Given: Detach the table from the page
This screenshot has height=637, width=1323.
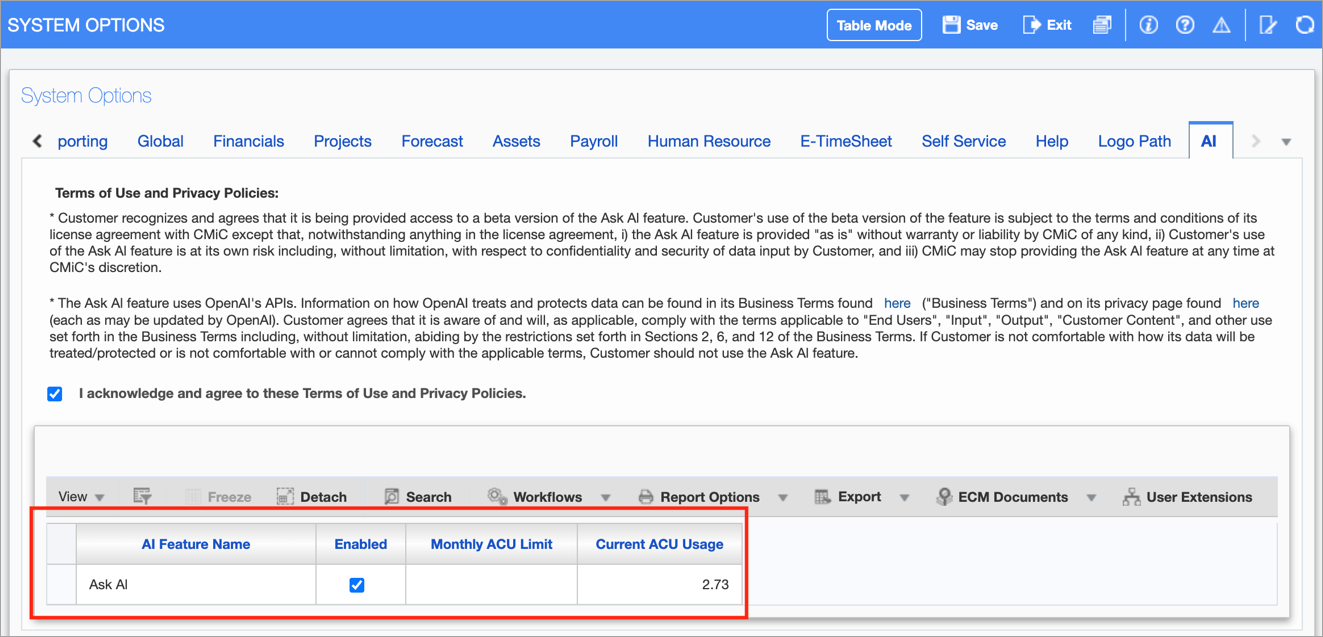Looking at the screenshot, I should 312,496.
